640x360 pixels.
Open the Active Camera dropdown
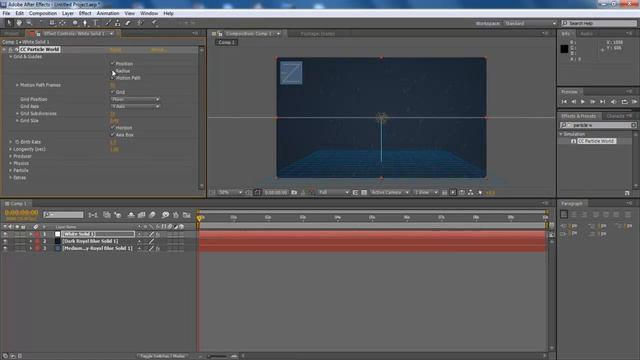click(x=389, y=192)
